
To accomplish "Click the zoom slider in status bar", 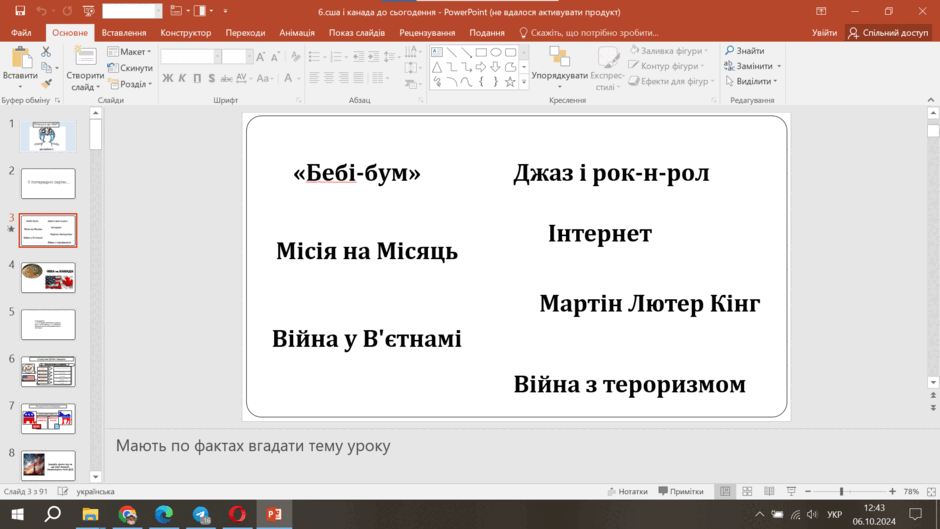I will pos(849,491).
